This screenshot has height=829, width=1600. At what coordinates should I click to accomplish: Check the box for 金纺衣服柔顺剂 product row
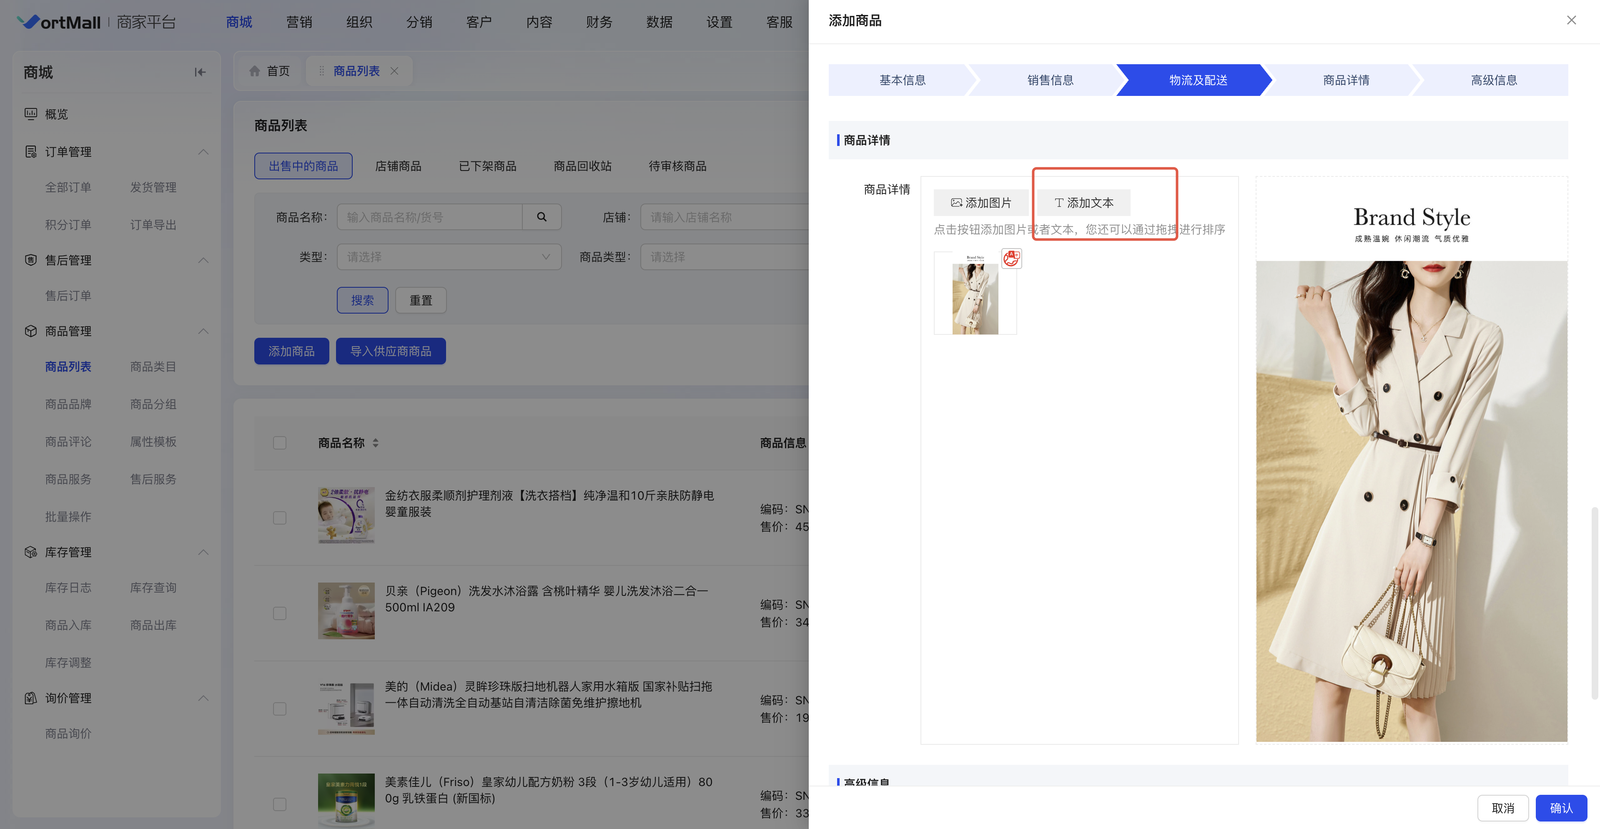[x=280, y=518]
